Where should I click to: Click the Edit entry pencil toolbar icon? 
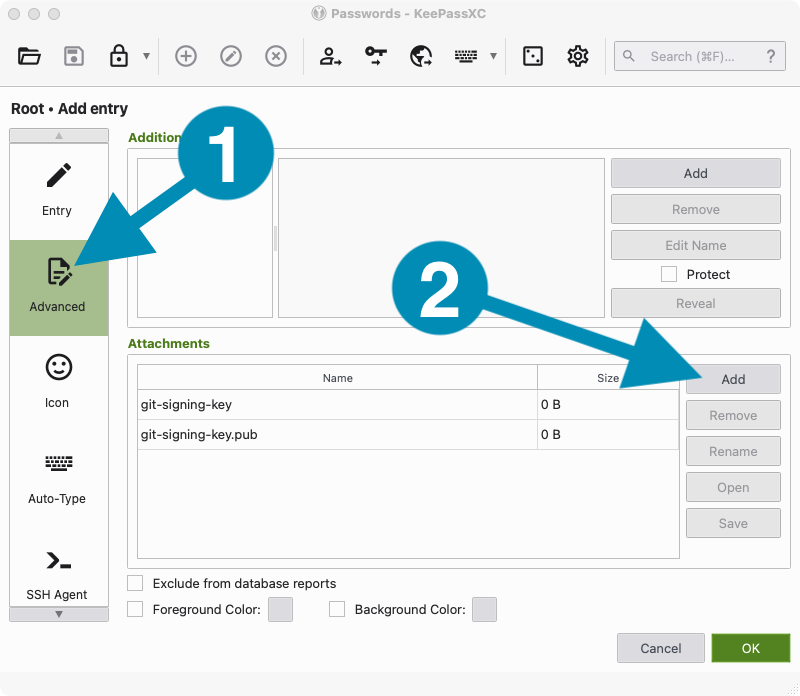tap(231, 56)
